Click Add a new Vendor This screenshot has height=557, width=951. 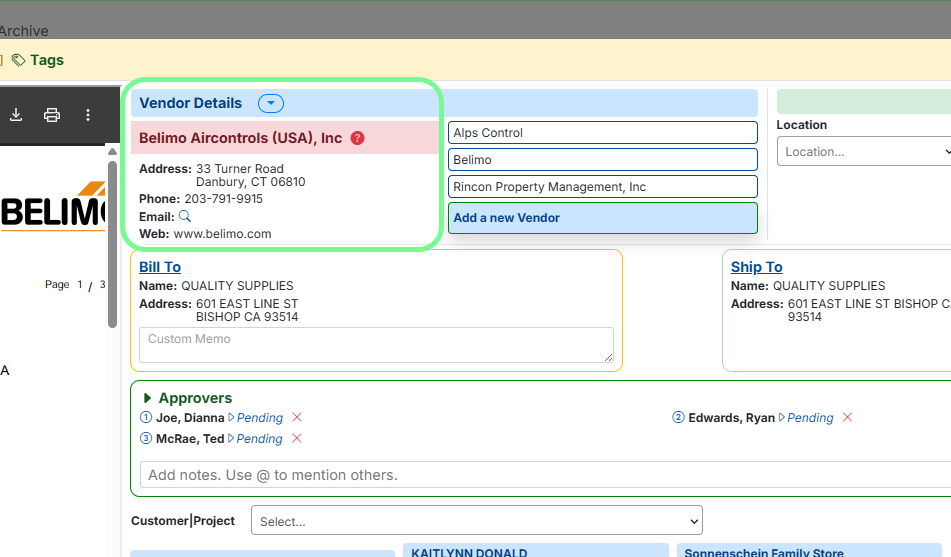[x=602, y=218]
